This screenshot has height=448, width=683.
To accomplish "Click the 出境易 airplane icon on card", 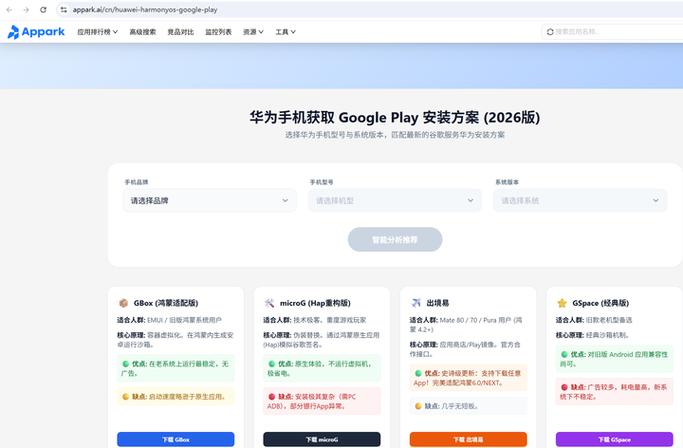I will [x=416, y=303].
